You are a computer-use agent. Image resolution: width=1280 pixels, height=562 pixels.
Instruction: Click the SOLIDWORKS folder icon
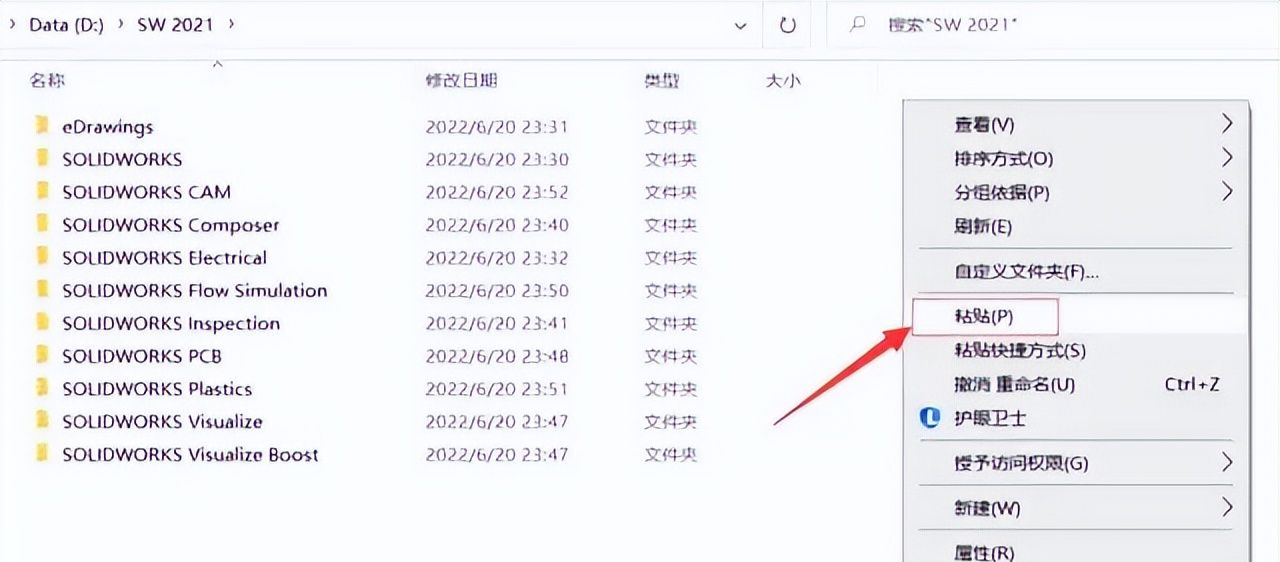[42, 158]
